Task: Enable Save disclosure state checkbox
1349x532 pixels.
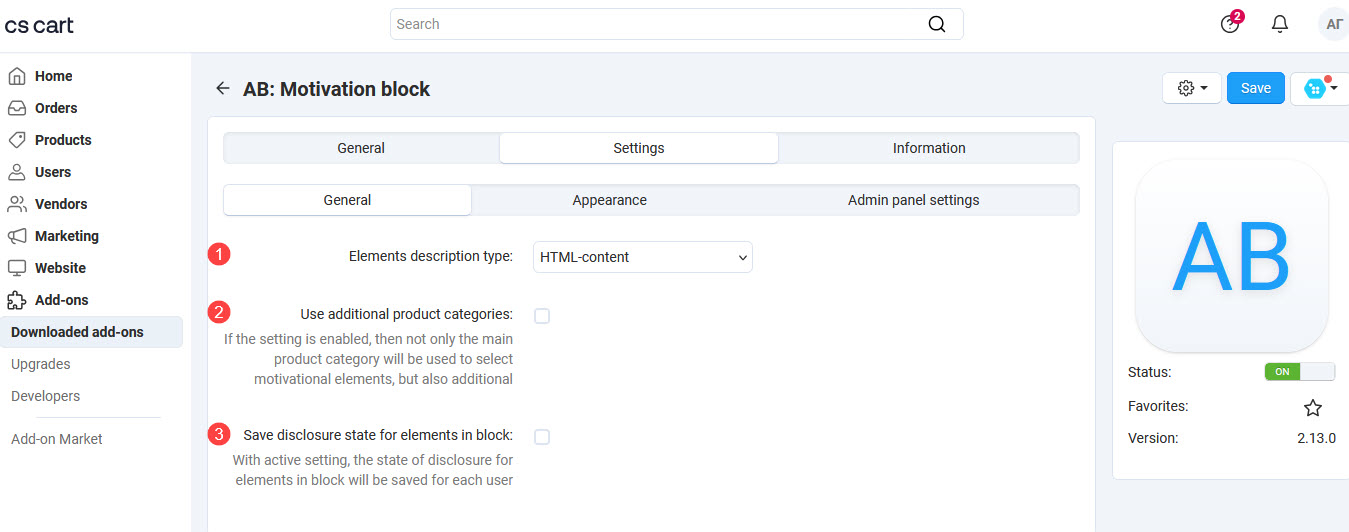Action: (542, 437)
